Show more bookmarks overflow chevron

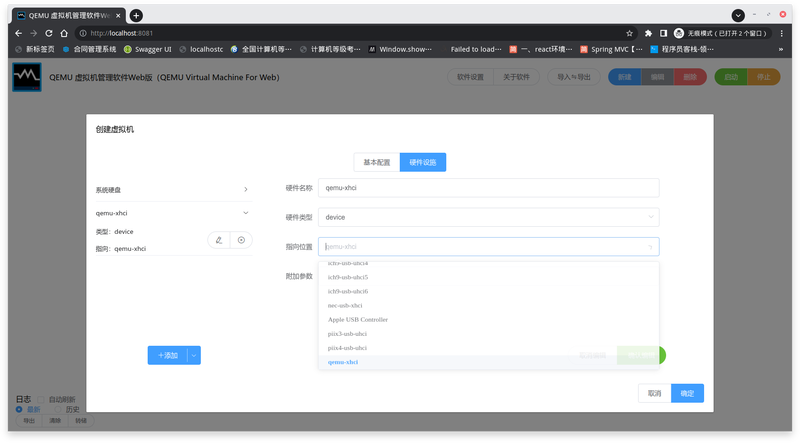point(780,49)
